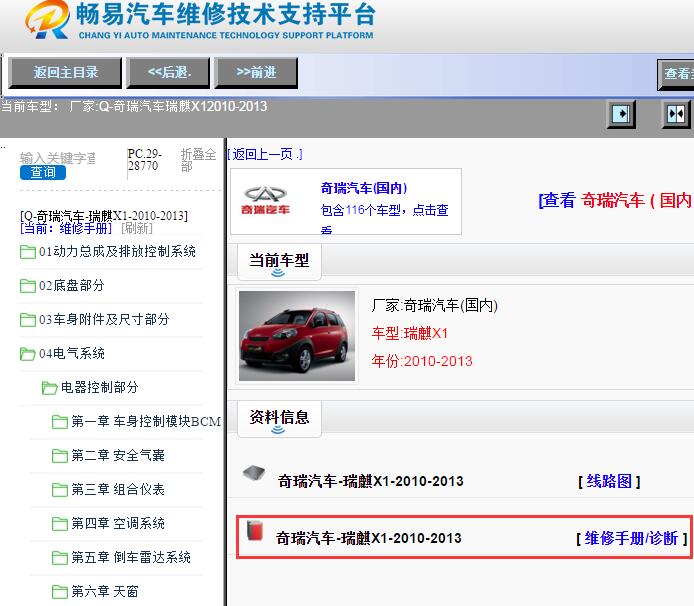
Task: Open 第四章 空调系统 chapter
Action: coord(118,524)
